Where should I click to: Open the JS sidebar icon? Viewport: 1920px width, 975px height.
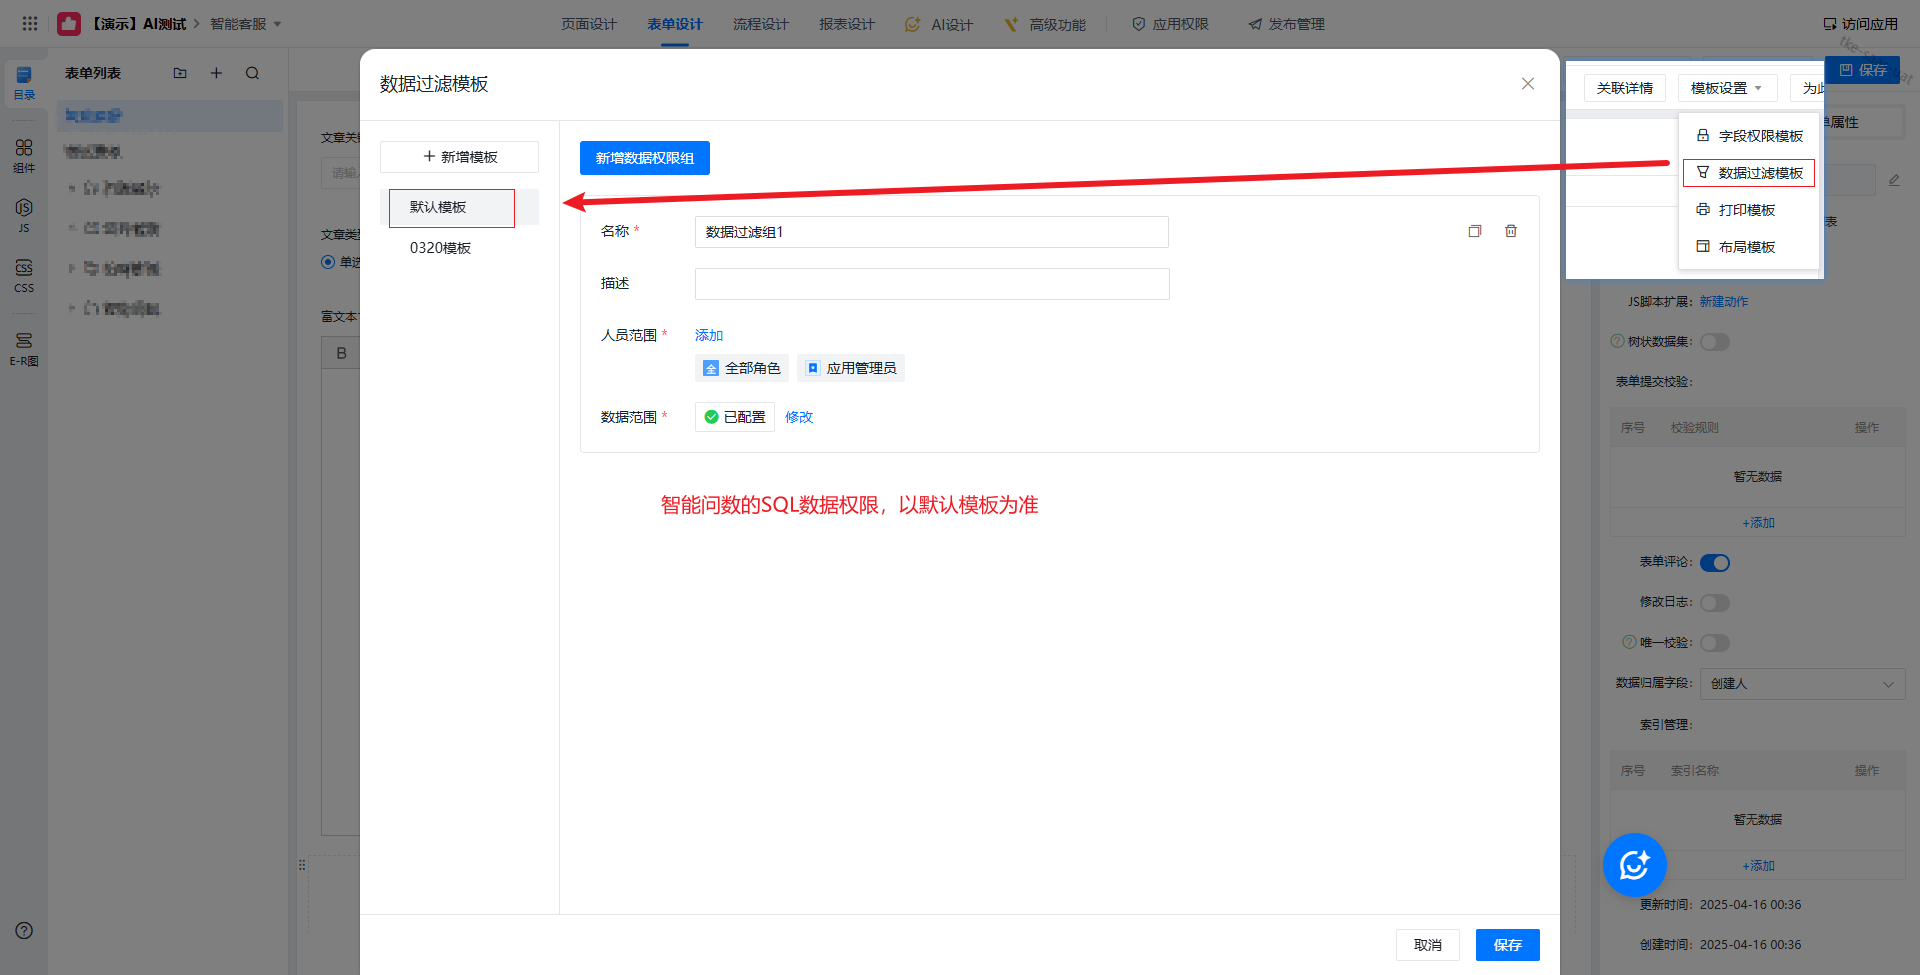(24, 213)
